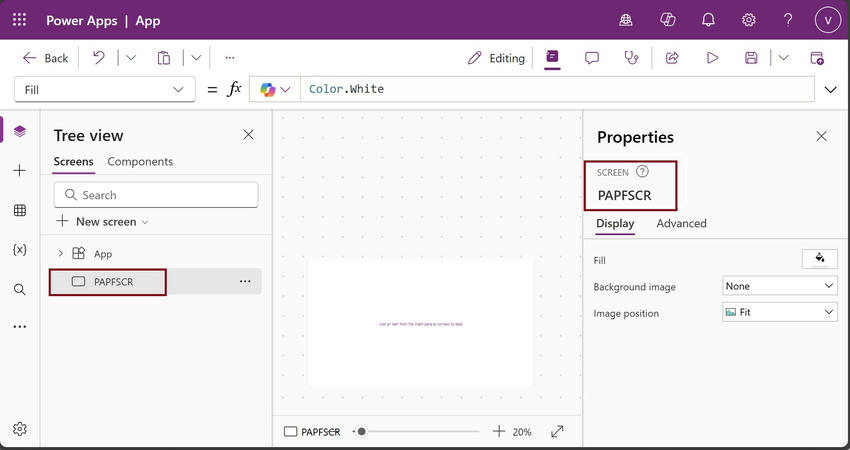This screenshot has height=450, width=850.
Task: Click the PAPFSCR name in Properties
Action: coord(624,196)
